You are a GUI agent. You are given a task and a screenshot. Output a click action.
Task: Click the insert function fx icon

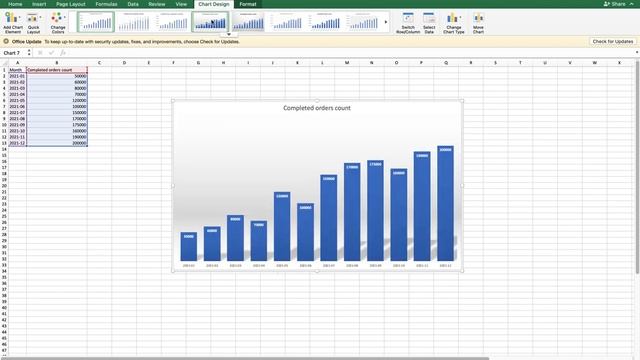pos(63,53)
